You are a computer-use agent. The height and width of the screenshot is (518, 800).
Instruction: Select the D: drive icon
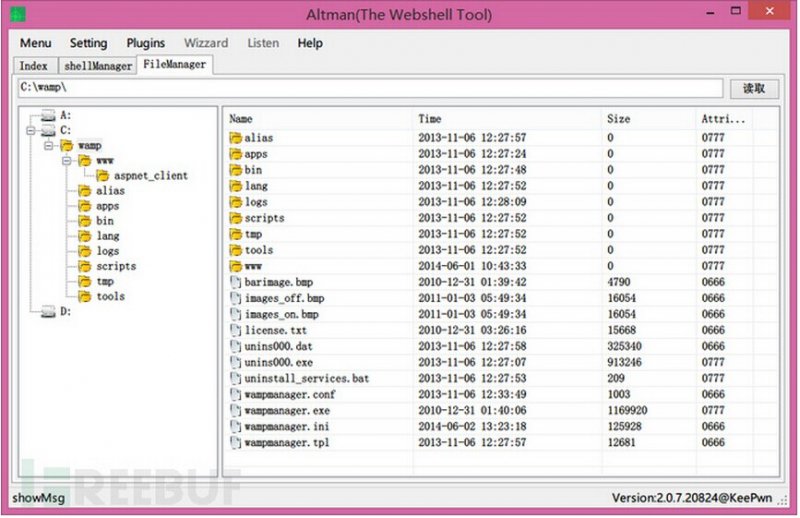coord(48,311)
